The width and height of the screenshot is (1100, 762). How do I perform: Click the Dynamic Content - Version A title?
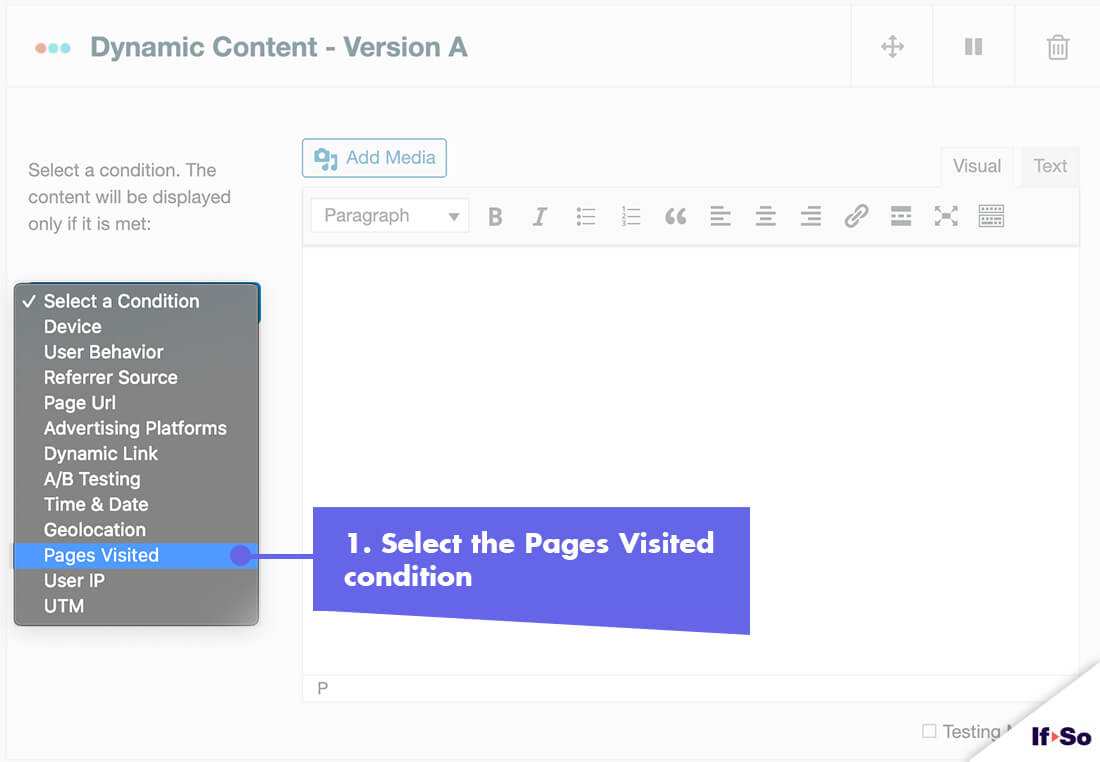pyautogui.click(x=279, y=47)
